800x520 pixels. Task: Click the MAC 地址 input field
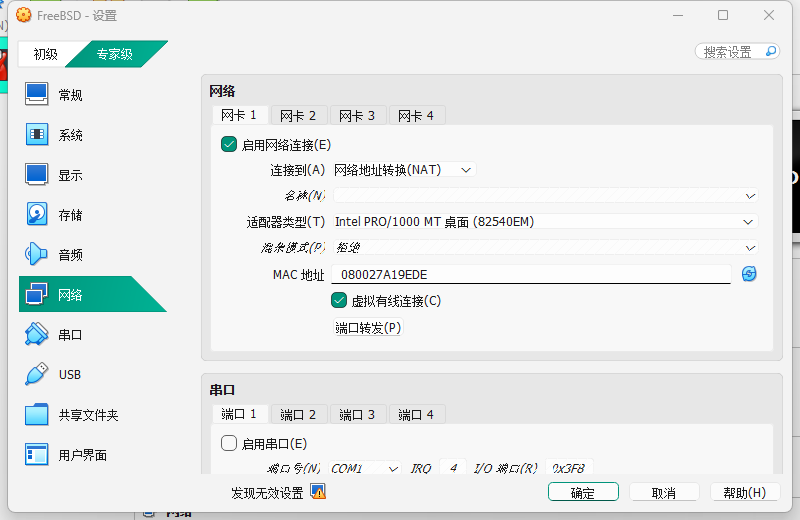pyautogui.click(x=531, y=275)
